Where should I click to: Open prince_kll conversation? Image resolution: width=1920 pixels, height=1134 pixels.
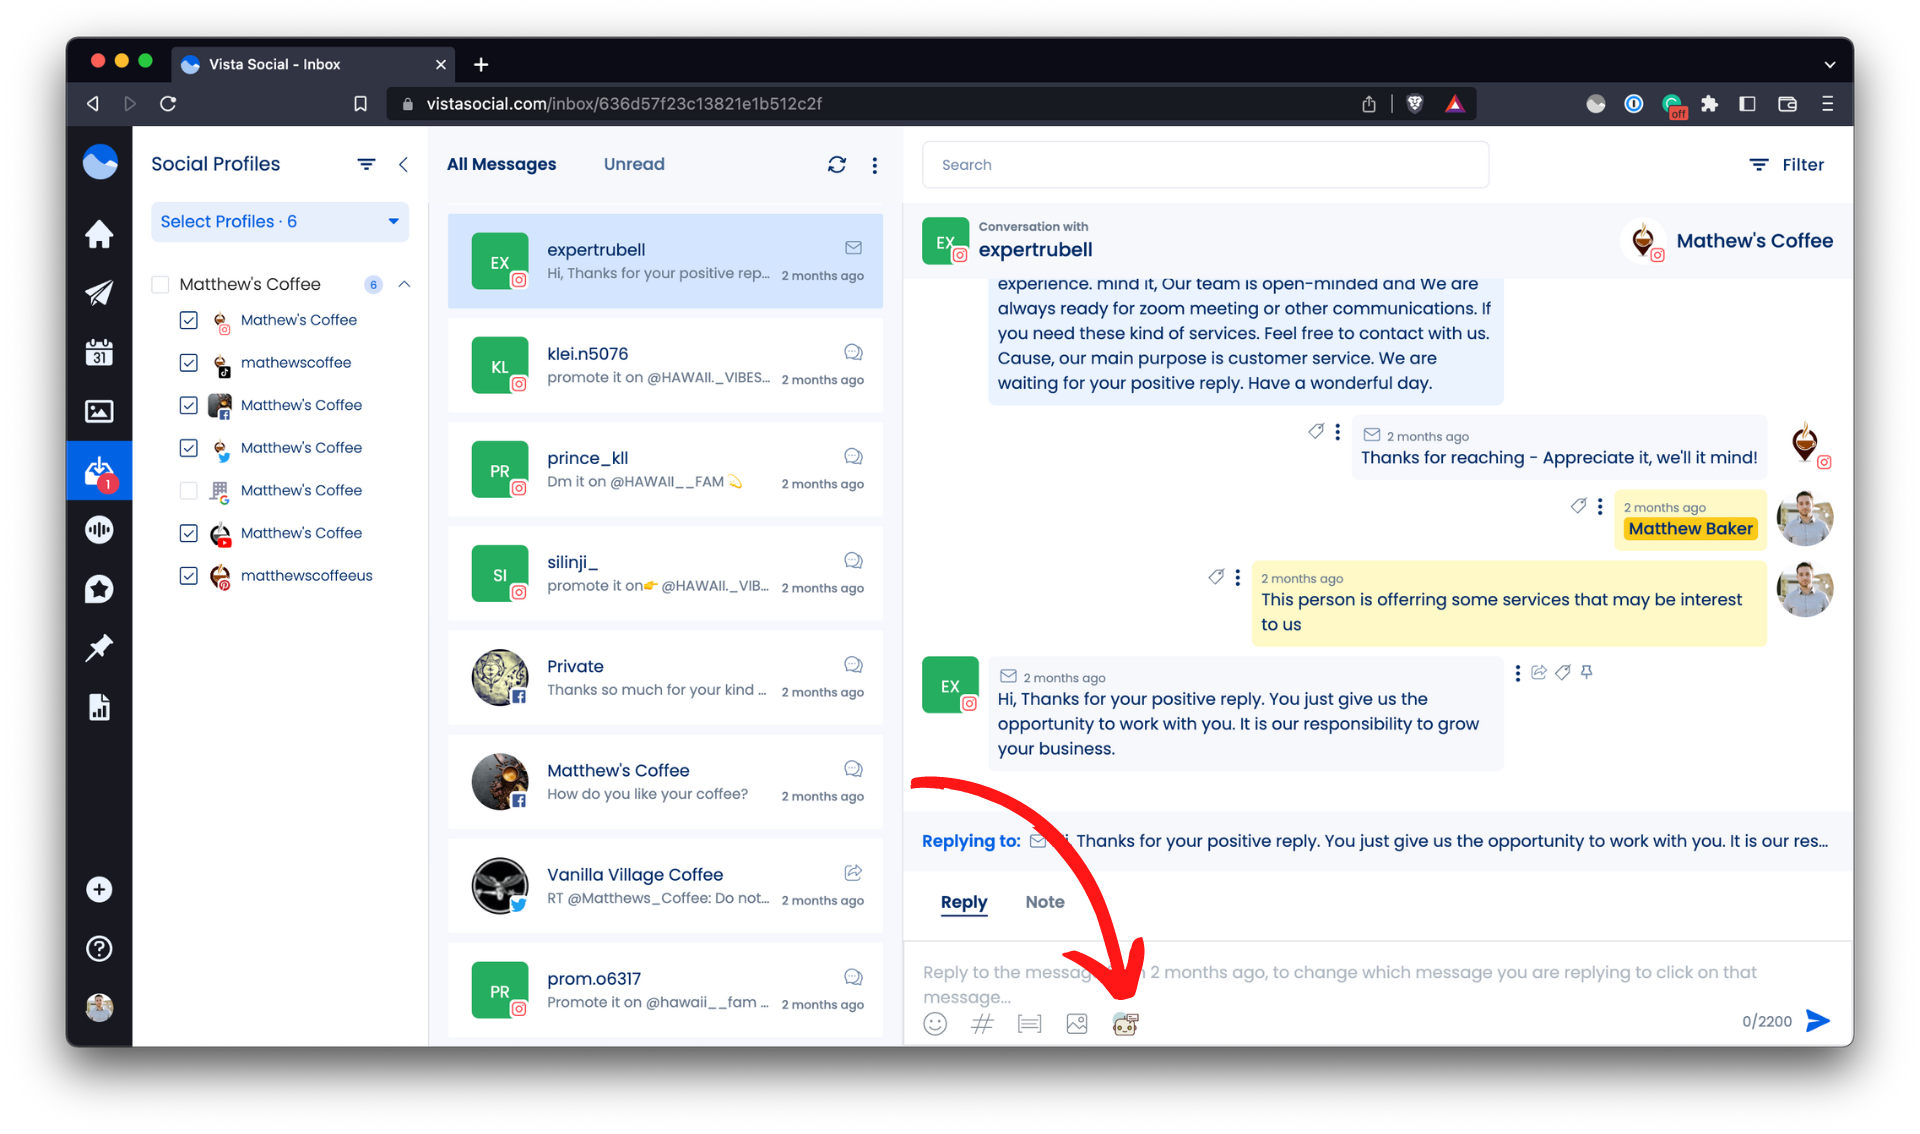tap(665, 469)
